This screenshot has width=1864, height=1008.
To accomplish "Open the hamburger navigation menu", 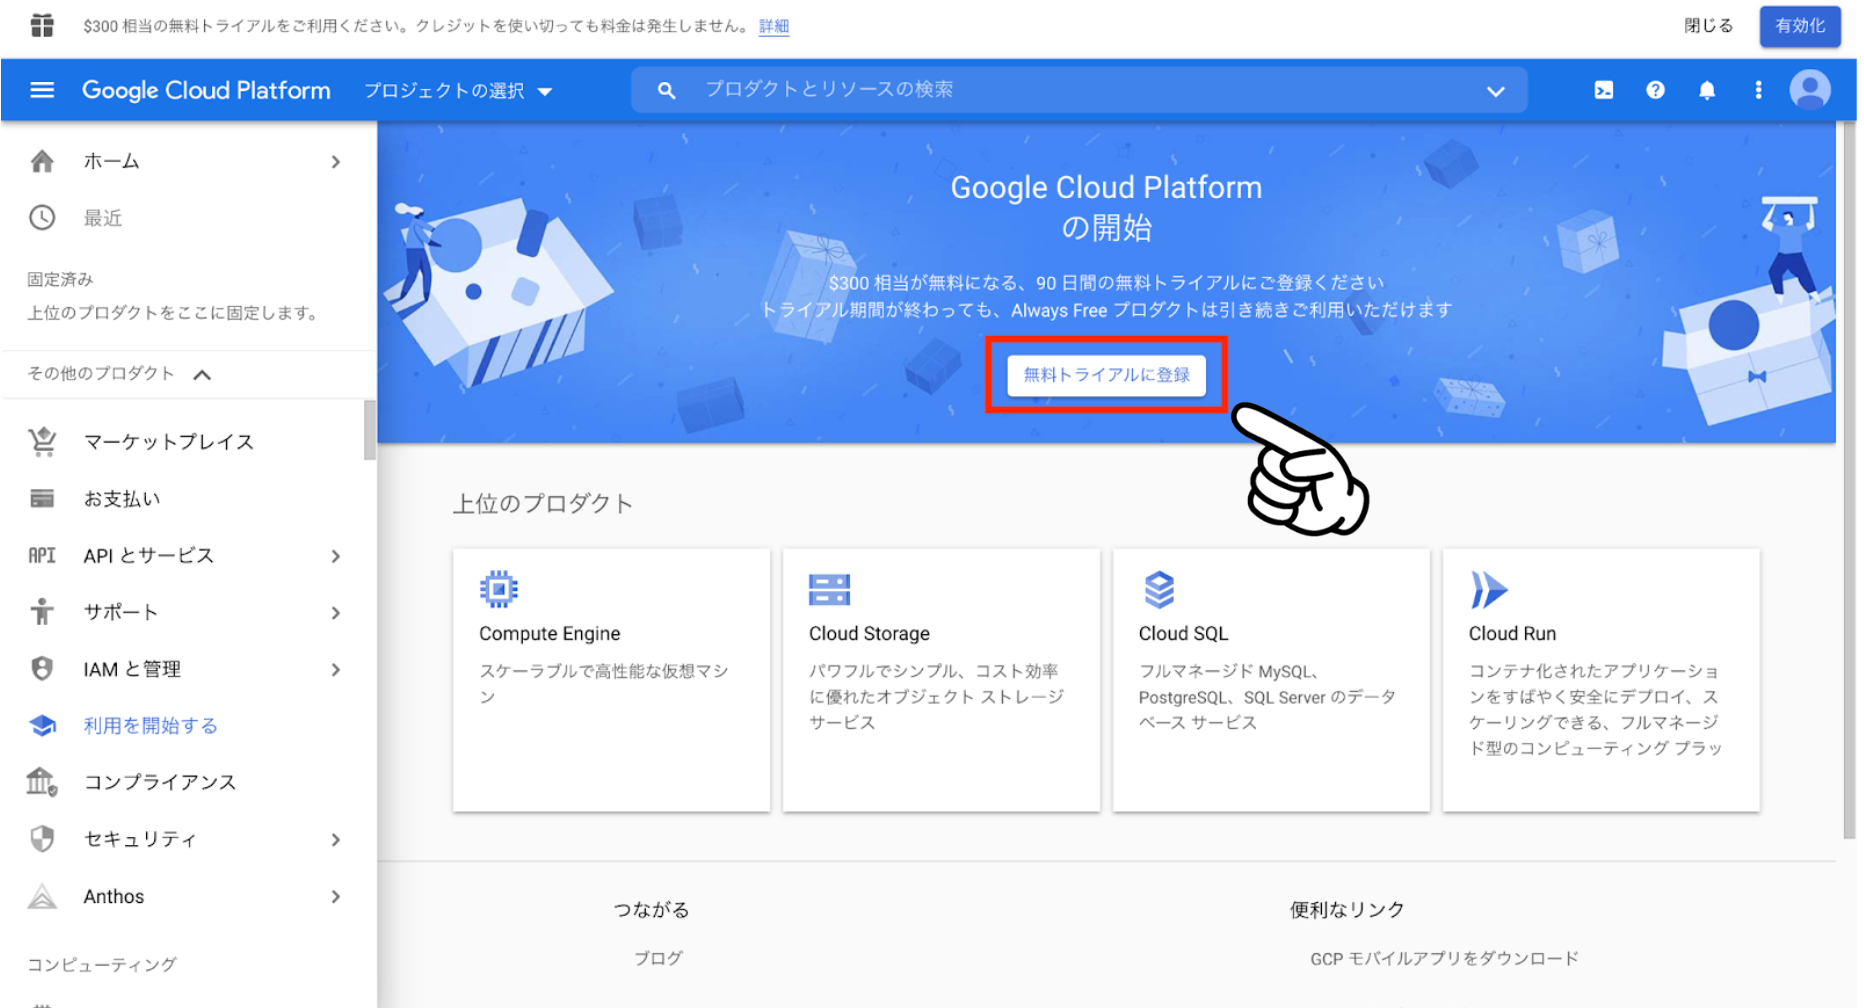I will (42, 90).
